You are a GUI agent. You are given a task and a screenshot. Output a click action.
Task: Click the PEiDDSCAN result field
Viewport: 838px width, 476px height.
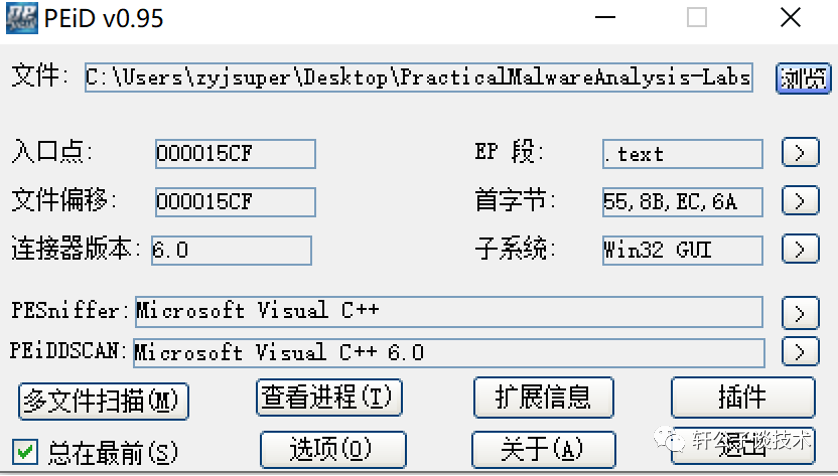coord(449,353)
